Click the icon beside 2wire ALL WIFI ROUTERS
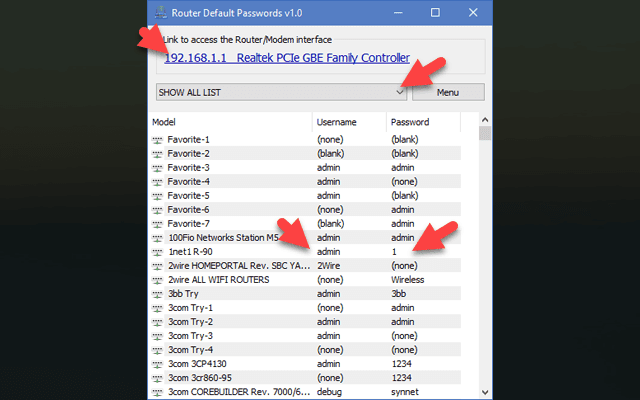 click(x=157, y=280)
